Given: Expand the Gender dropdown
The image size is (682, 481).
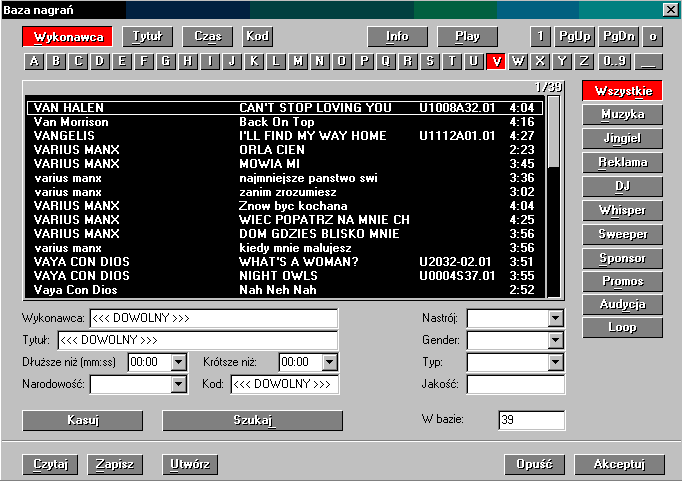Looking at the screenshot, I should click(x=555, y=340).
